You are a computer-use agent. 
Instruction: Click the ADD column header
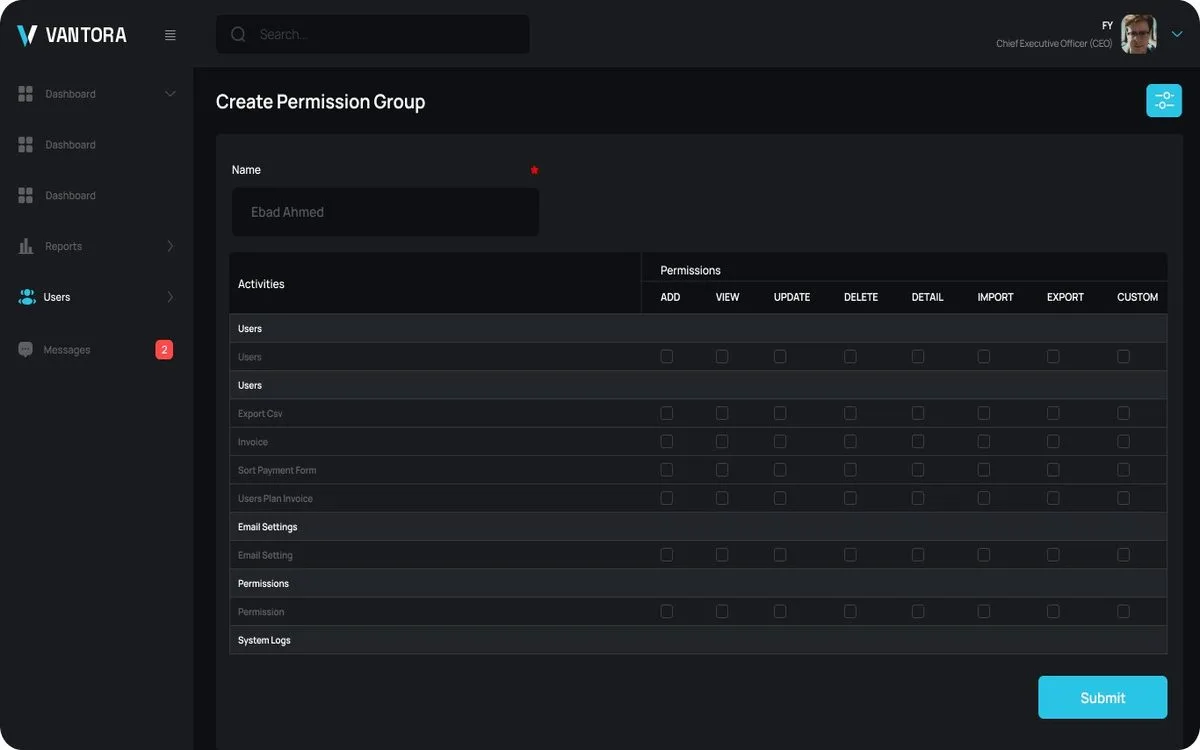click(x=670, y=297)
